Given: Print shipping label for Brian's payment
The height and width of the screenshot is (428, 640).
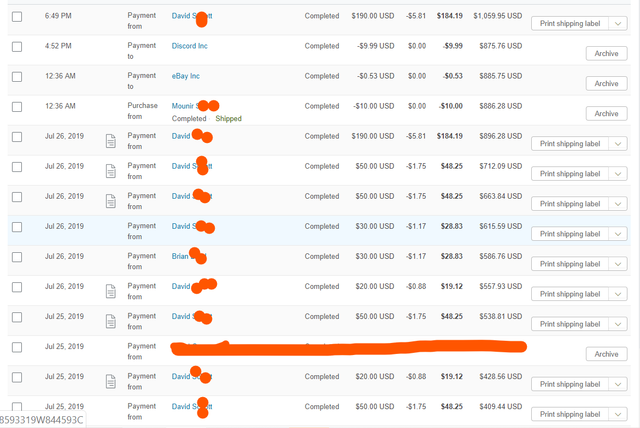Looking at the screenshot, I should [x=570, y=264].
